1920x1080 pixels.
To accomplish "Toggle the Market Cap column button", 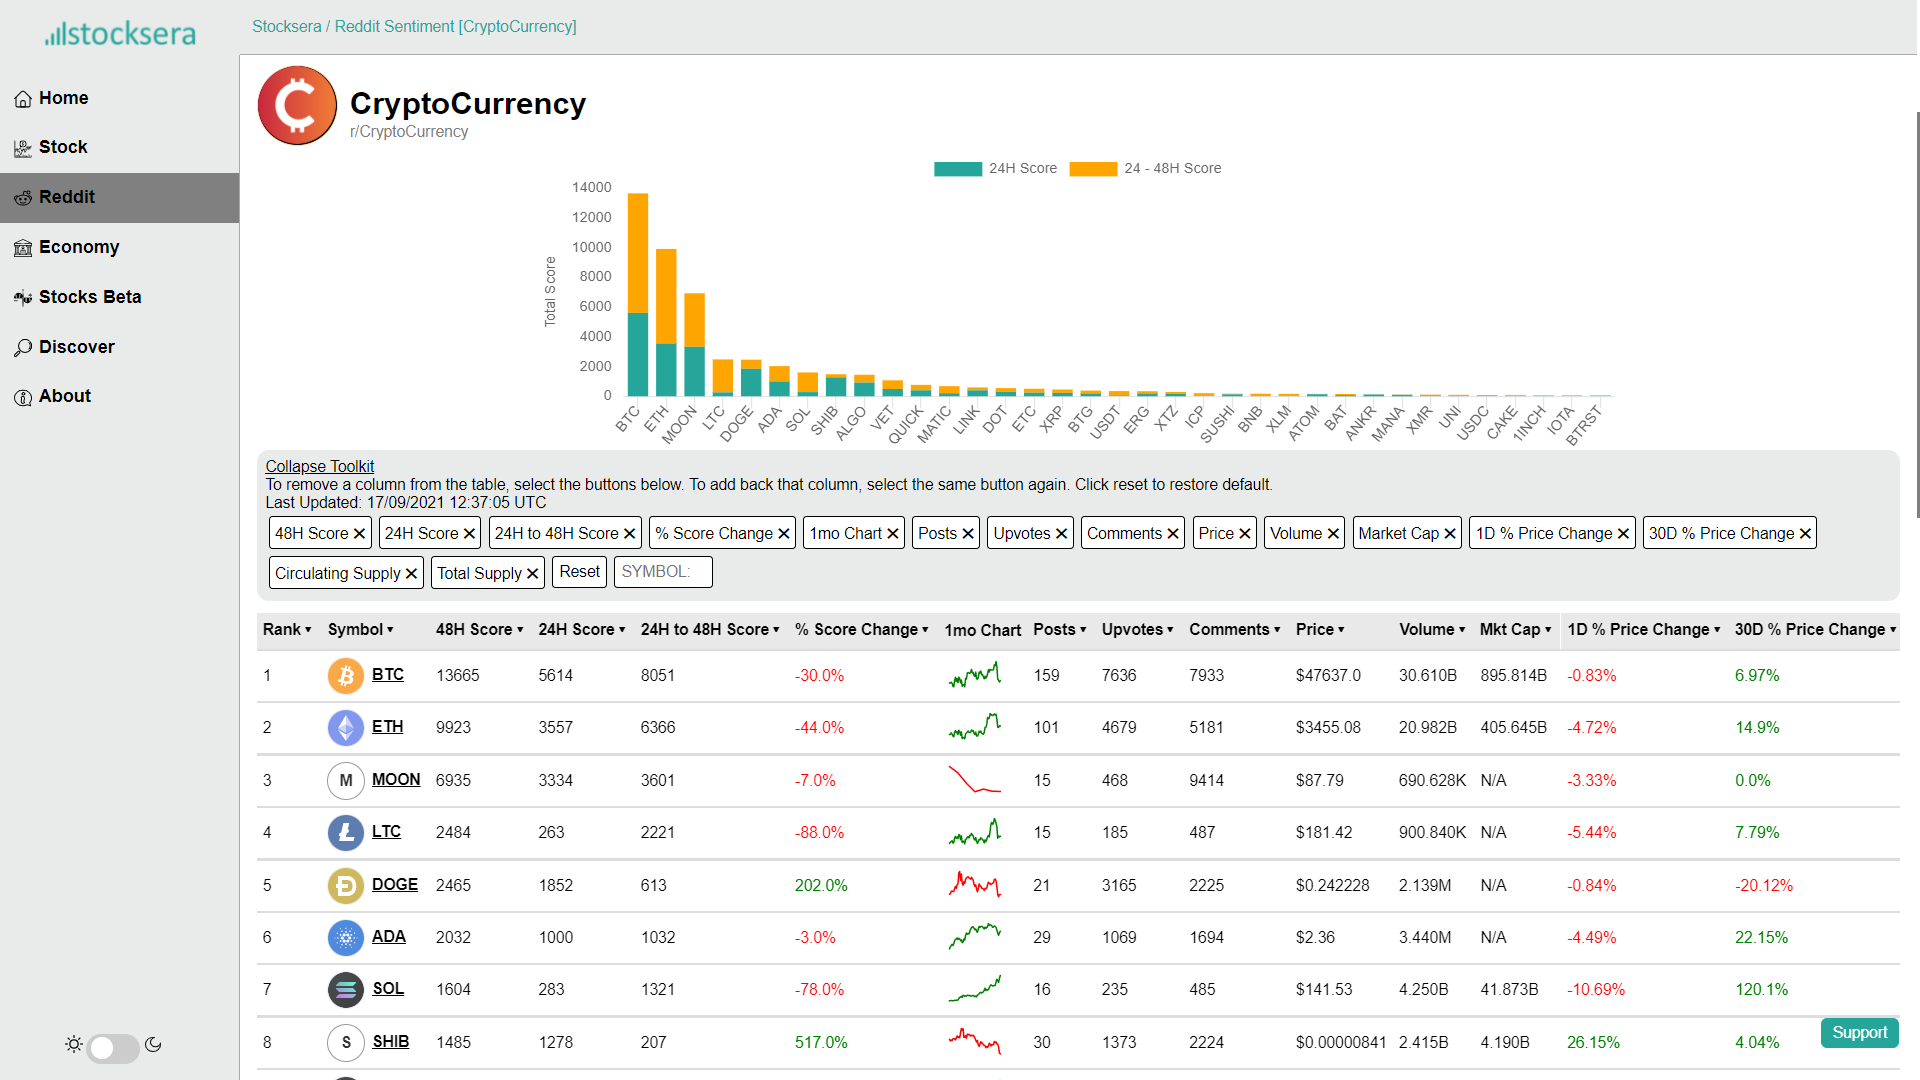I will tap(1407, 534).
